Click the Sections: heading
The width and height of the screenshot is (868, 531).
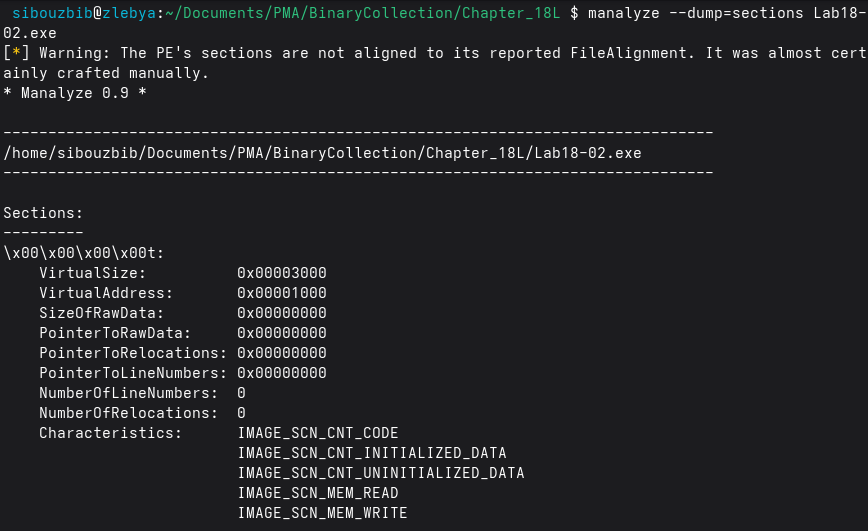43,213
